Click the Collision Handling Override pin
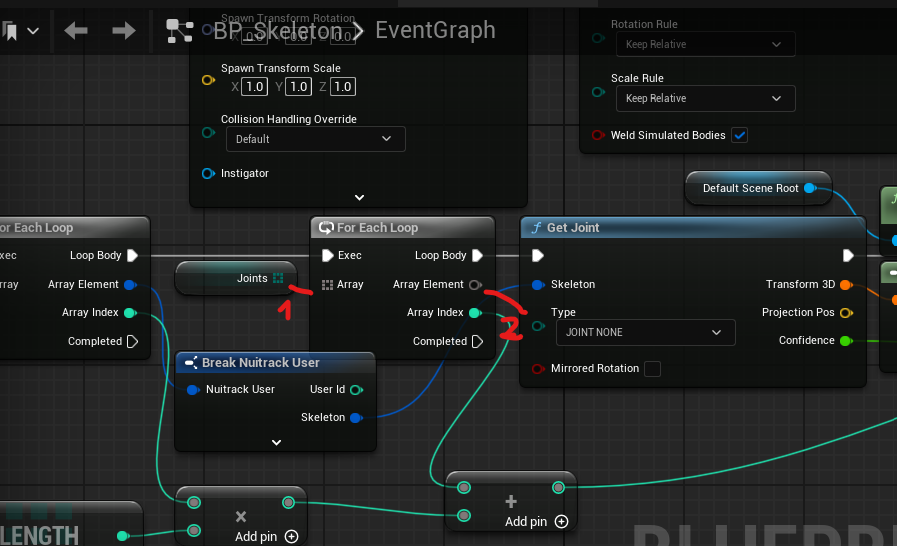The image size is (897, 546). tap(208, 133)
